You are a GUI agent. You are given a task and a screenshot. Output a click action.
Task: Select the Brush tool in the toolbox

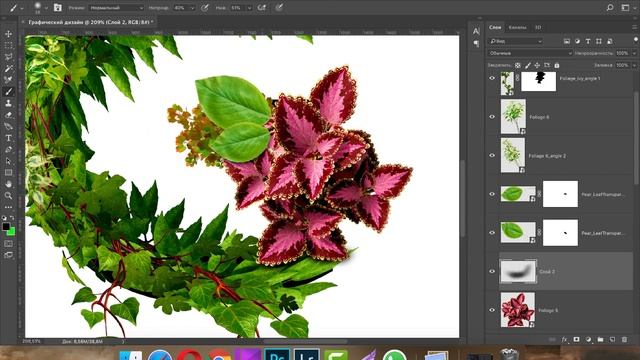tap(8, 92)
